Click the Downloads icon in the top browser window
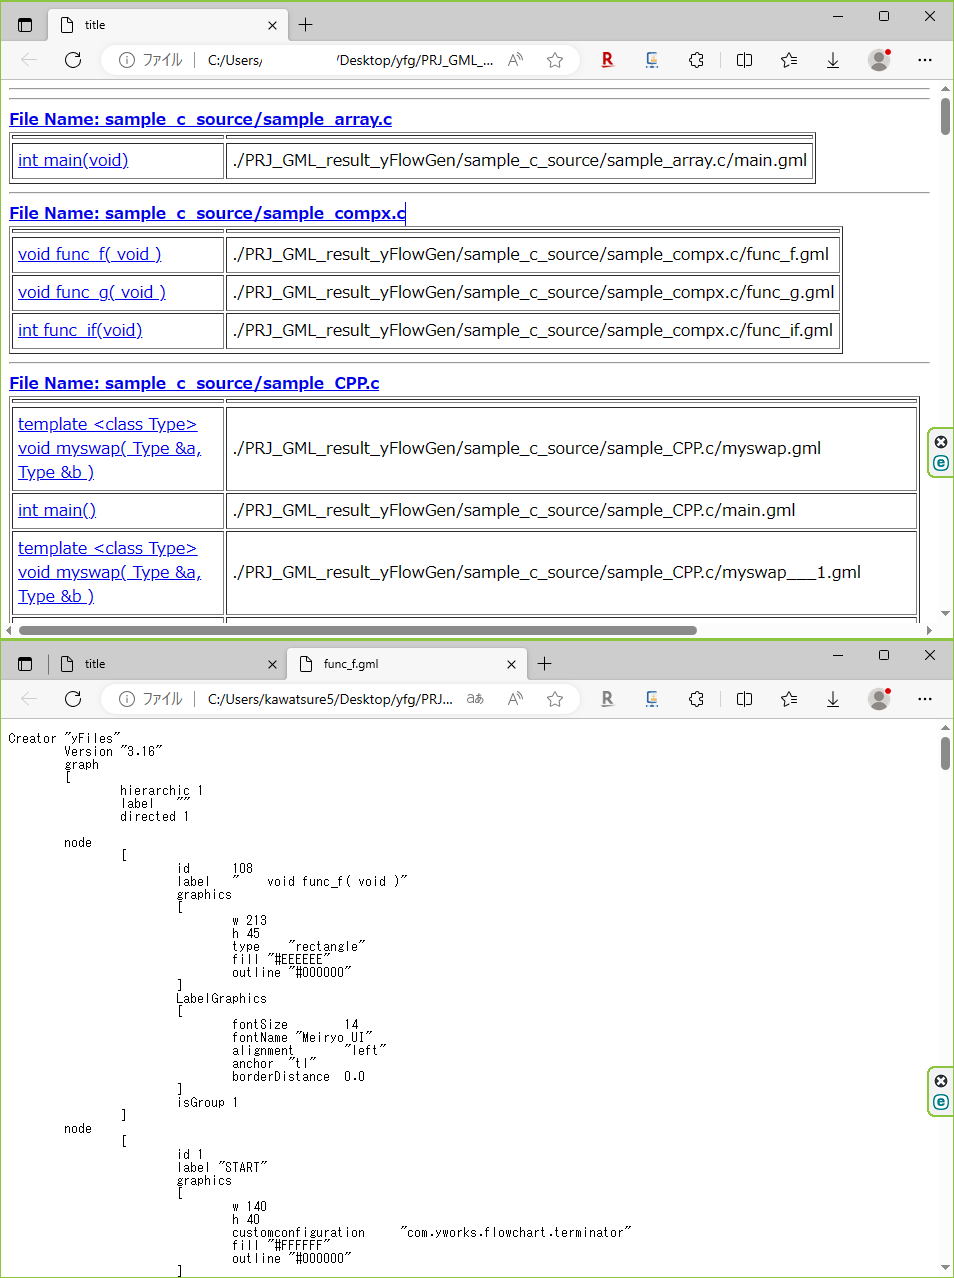The width and height of the screenshot is (954, 1278). (x=832, y=60)
